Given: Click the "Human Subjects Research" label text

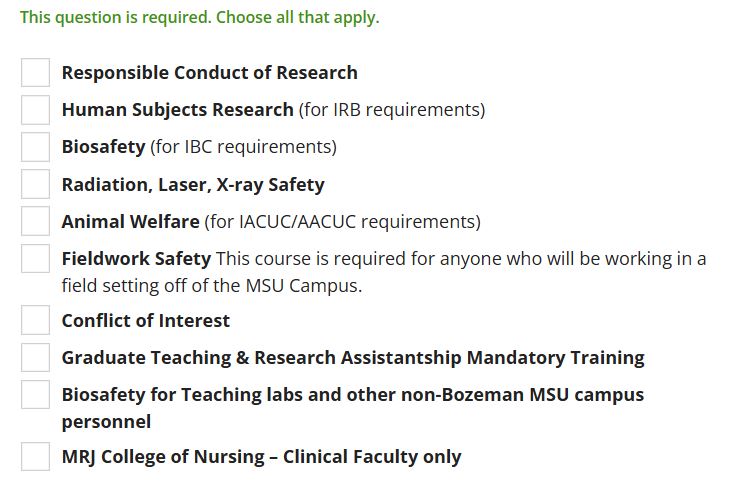Looking at the screenshot, I should (x=177, y=110).
